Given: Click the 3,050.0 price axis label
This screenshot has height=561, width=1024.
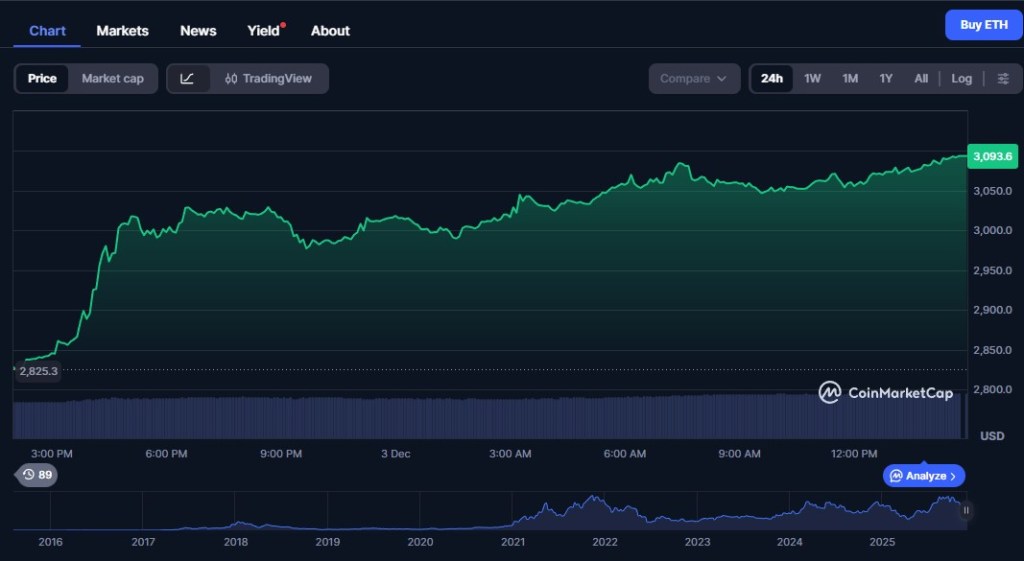Looking at the screenshot, I should click(992, 191).
